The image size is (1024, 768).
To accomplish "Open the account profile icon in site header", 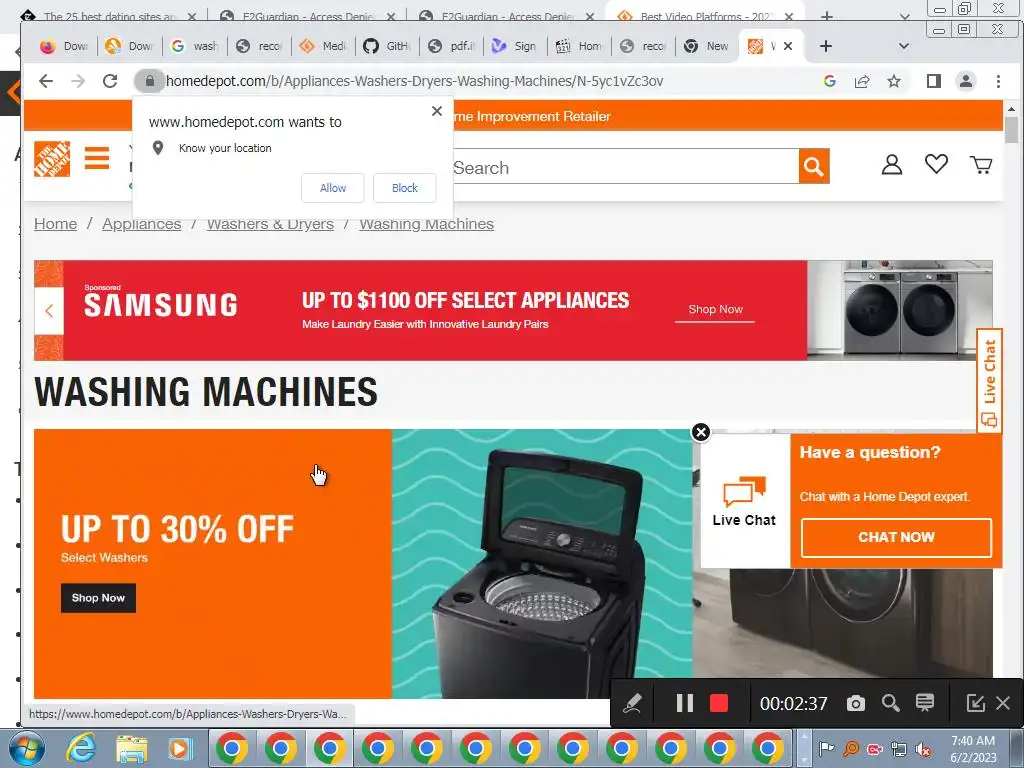I will (x=891, y=165).
